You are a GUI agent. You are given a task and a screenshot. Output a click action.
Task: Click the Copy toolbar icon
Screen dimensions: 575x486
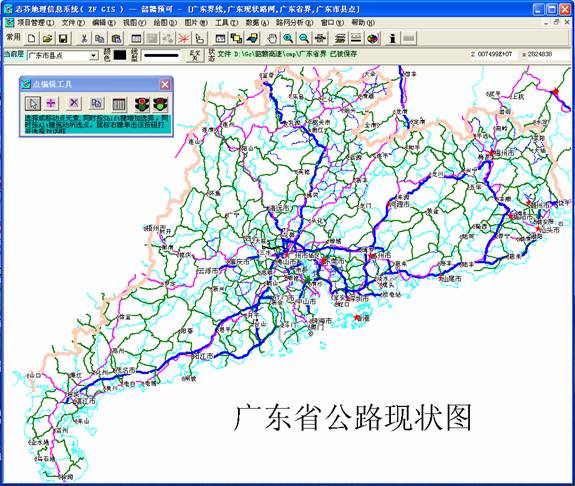[100, 38]
